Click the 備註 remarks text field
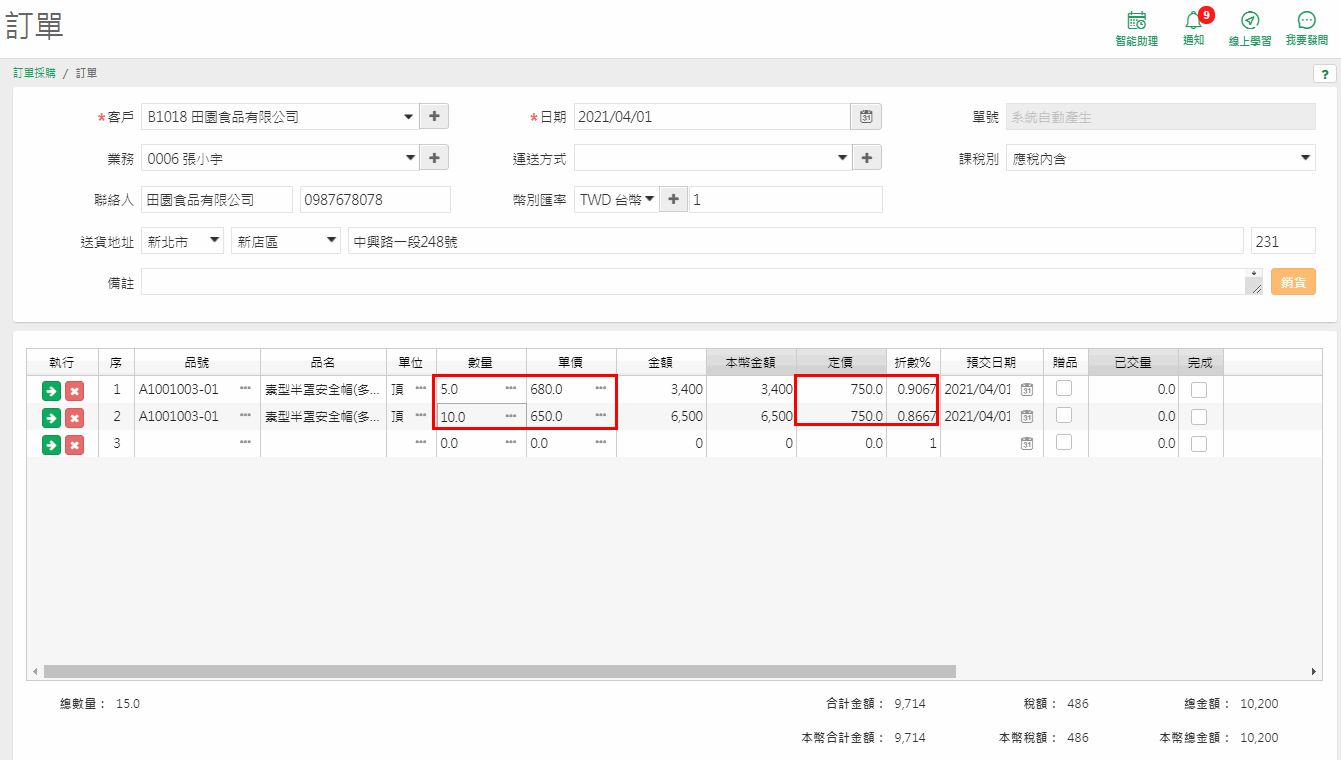Image resolution: width=1341 pixels, height=760 pixels. (x=702, y=282)
